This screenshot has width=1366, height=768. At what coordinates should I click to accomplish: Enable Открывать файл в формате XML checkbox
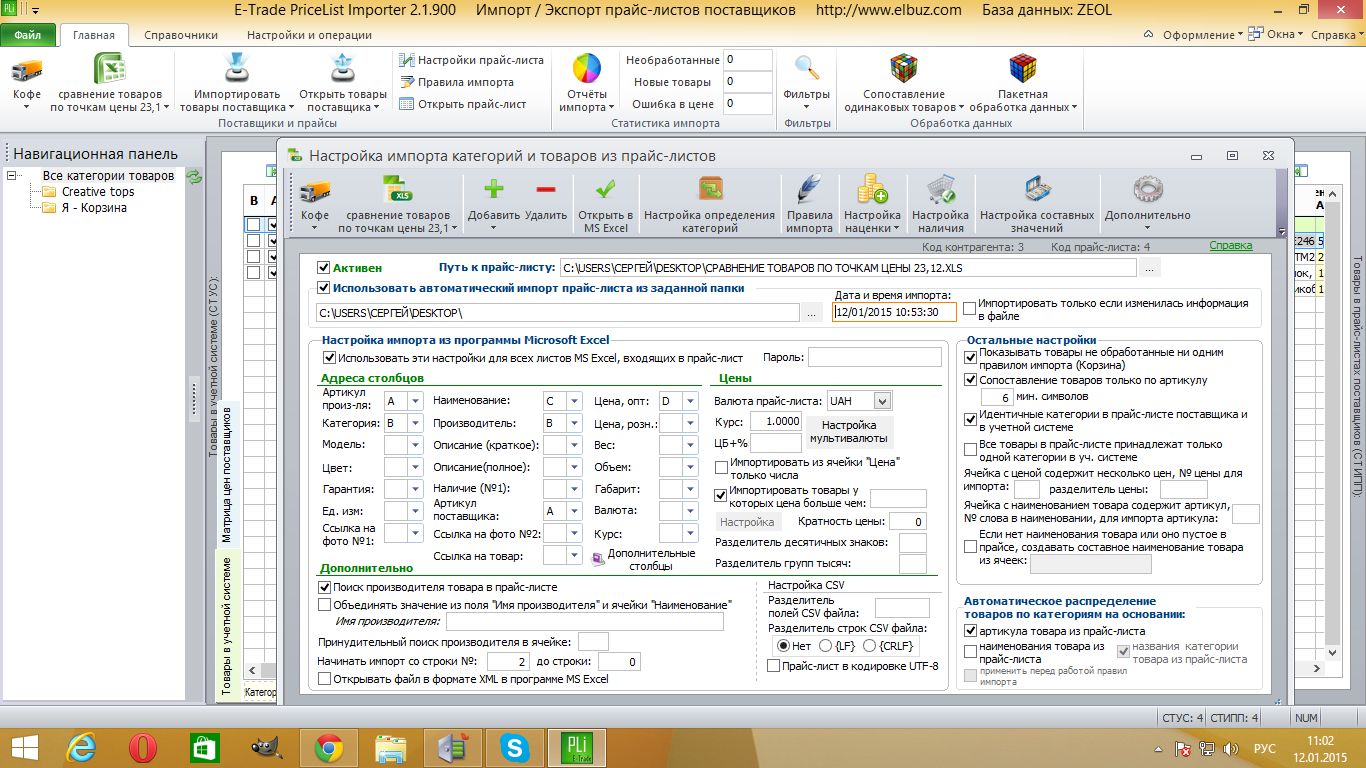click(324, 679)
